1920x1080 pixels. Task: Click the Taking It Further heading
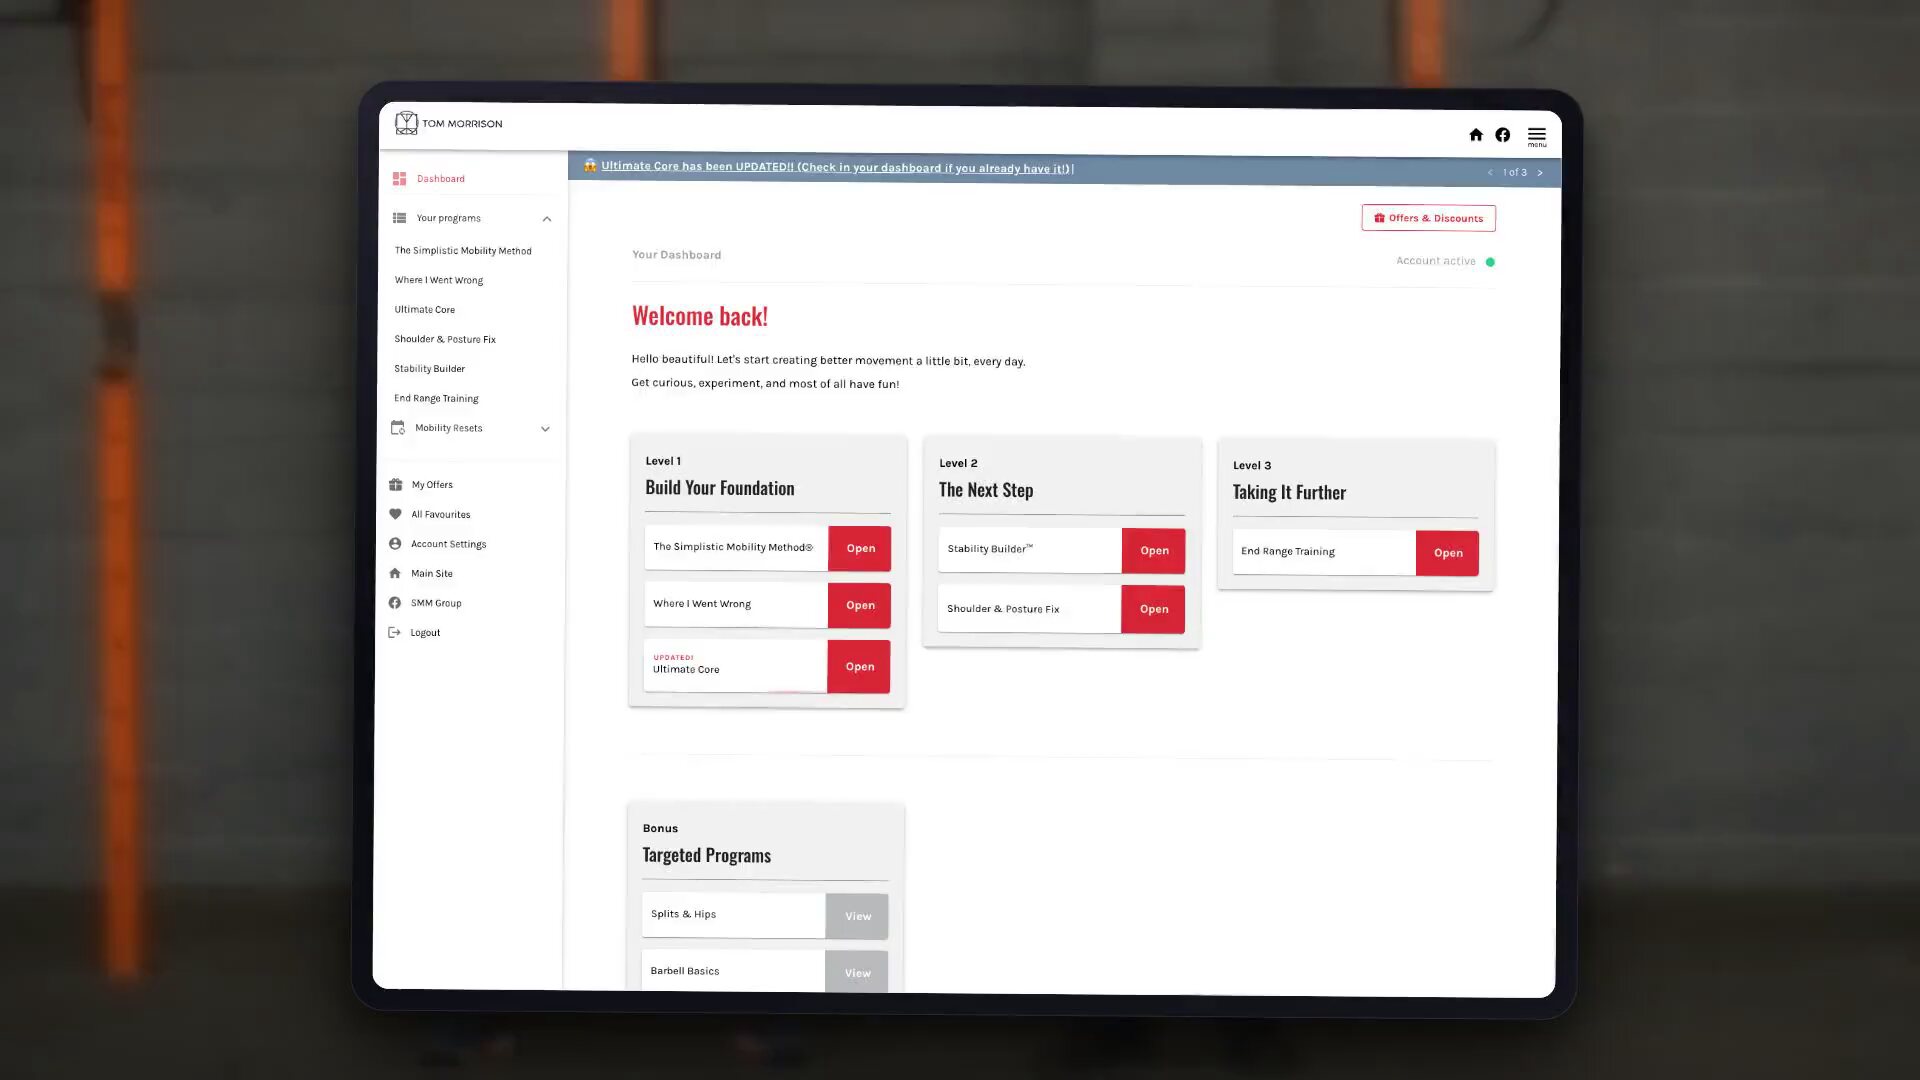[1289, 492]
